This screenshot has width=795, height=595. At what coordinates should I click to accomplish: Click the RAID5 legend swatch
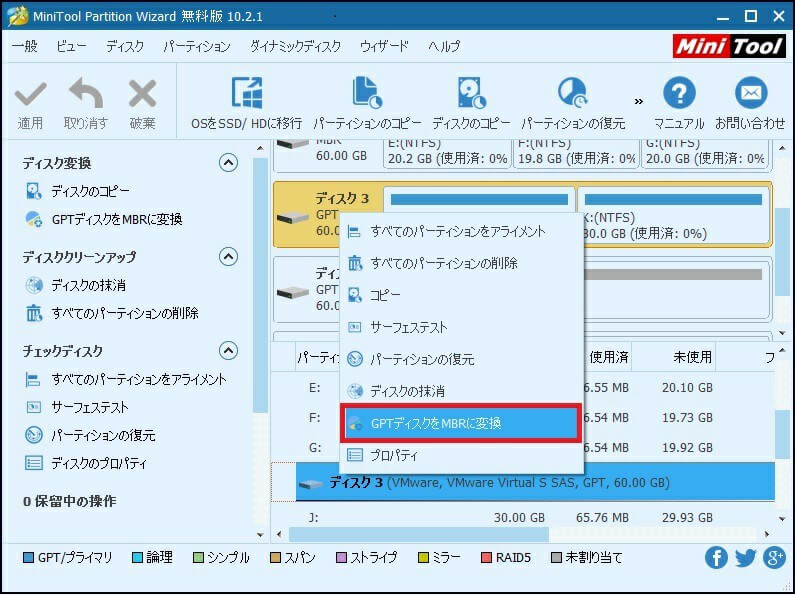point(486,559)
